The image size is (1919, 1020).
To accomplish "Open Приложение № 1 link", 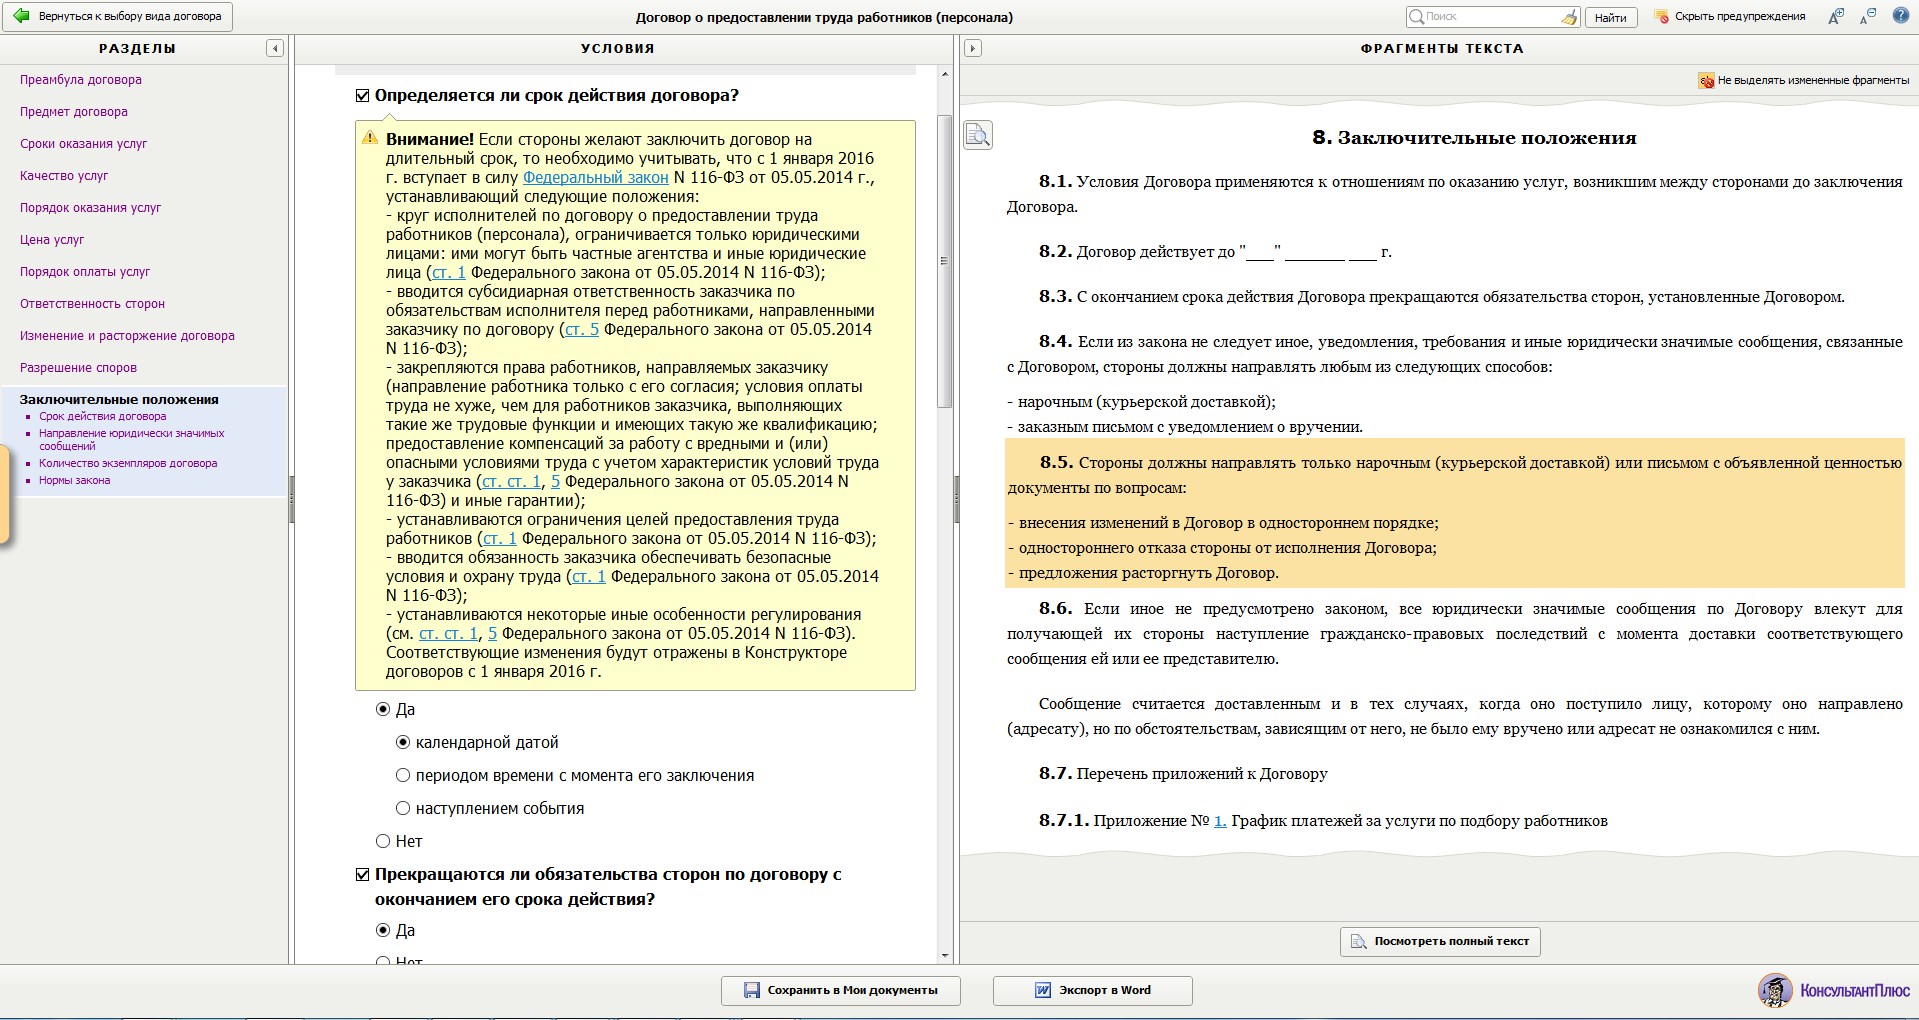I will (1219, 821).
